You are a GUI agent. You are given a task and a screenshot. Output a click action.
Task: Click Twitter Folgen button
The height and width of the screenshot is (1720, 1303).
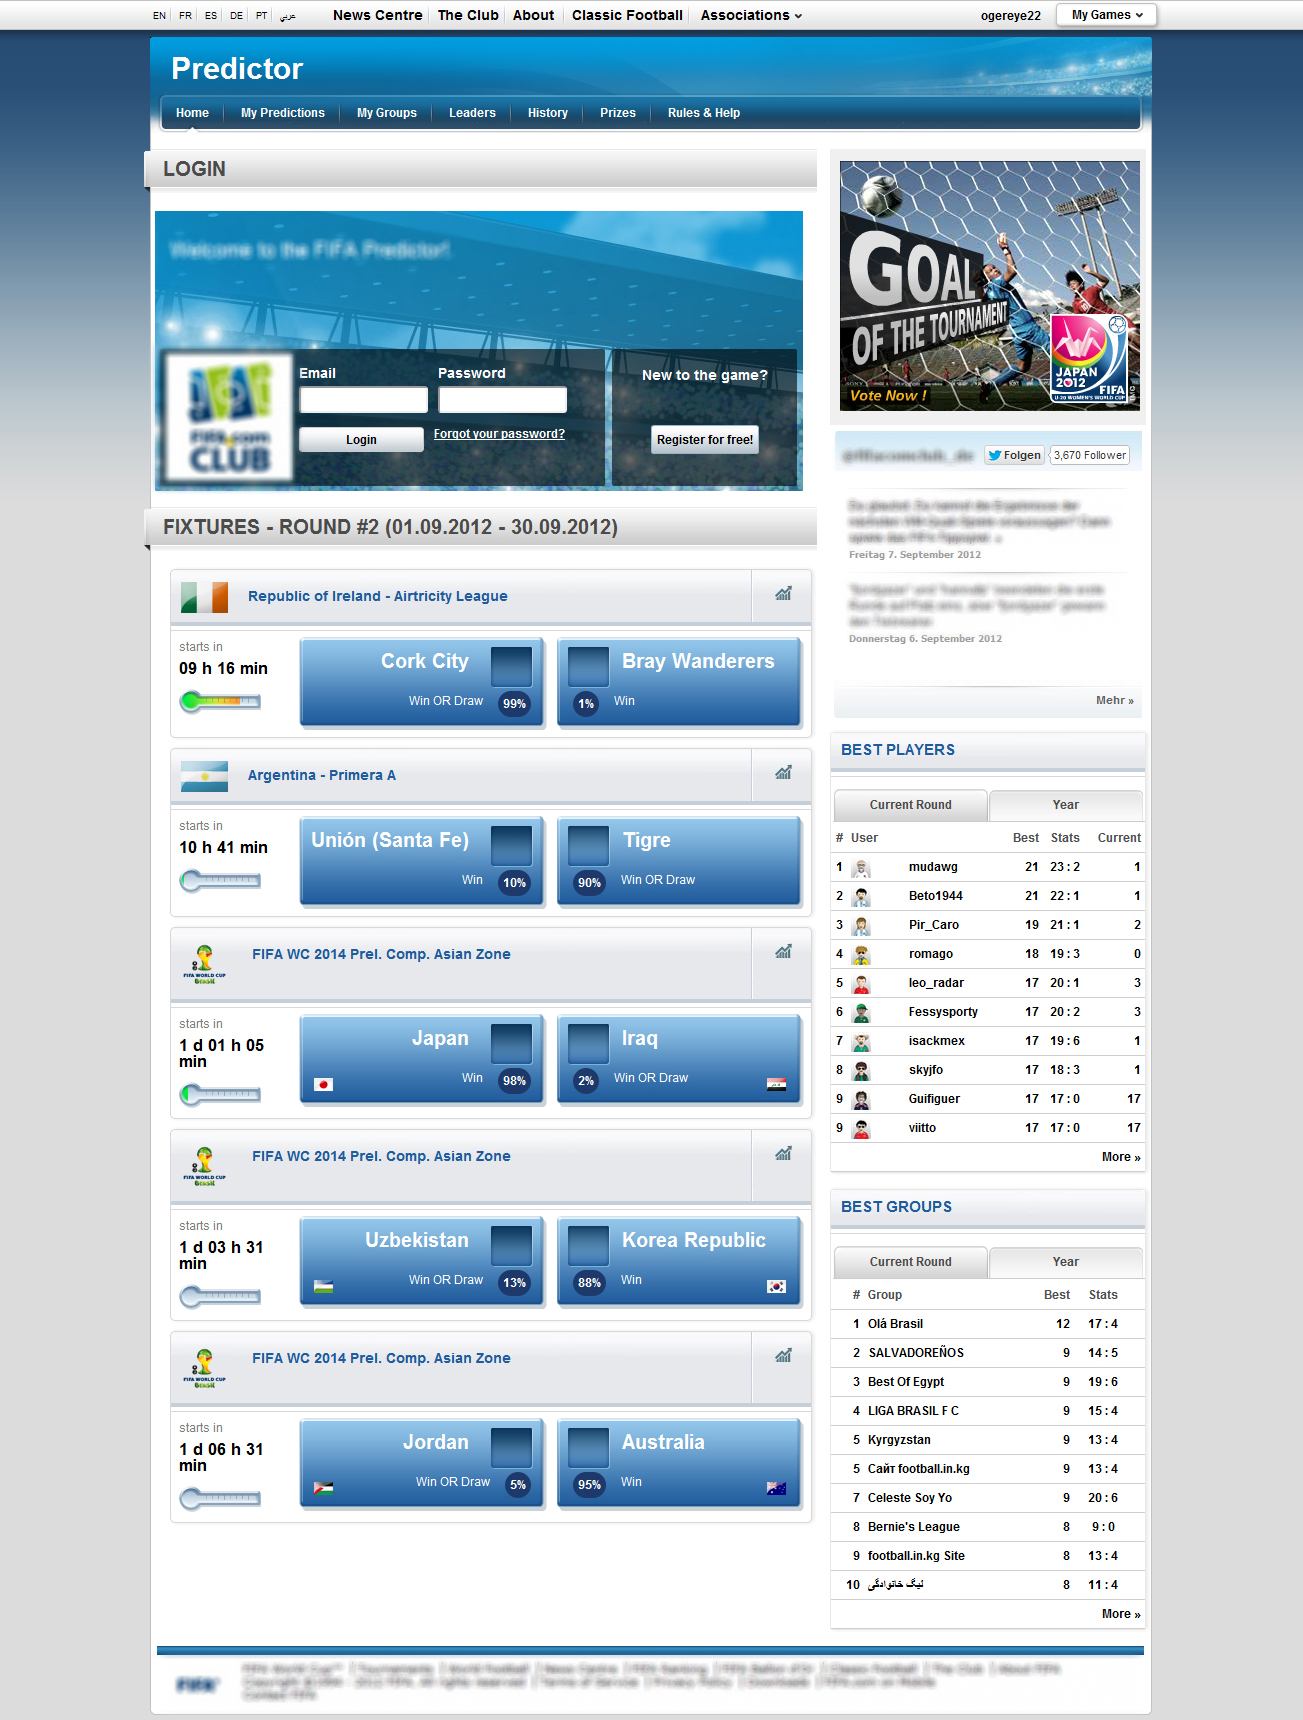click(x=1015, y=455)
